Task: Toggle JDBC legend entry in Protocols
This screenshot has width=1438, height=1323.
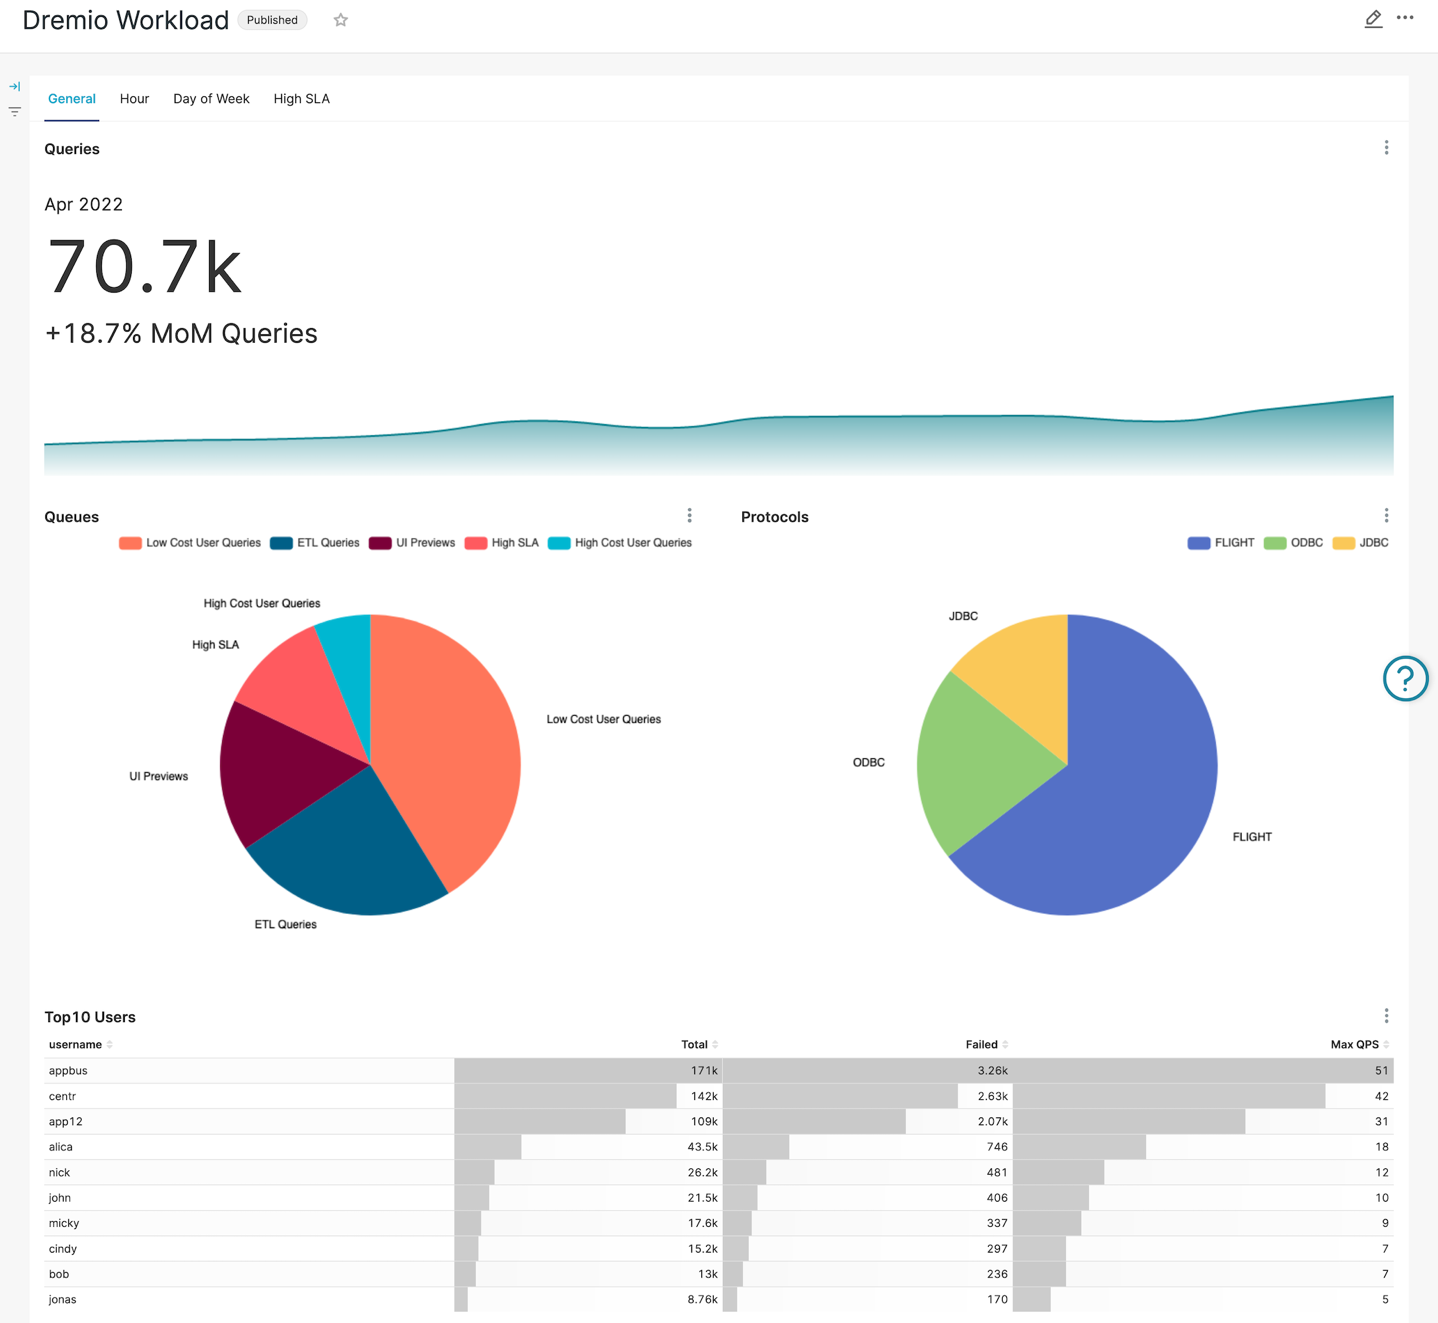Action: [x=1361, y=543]
